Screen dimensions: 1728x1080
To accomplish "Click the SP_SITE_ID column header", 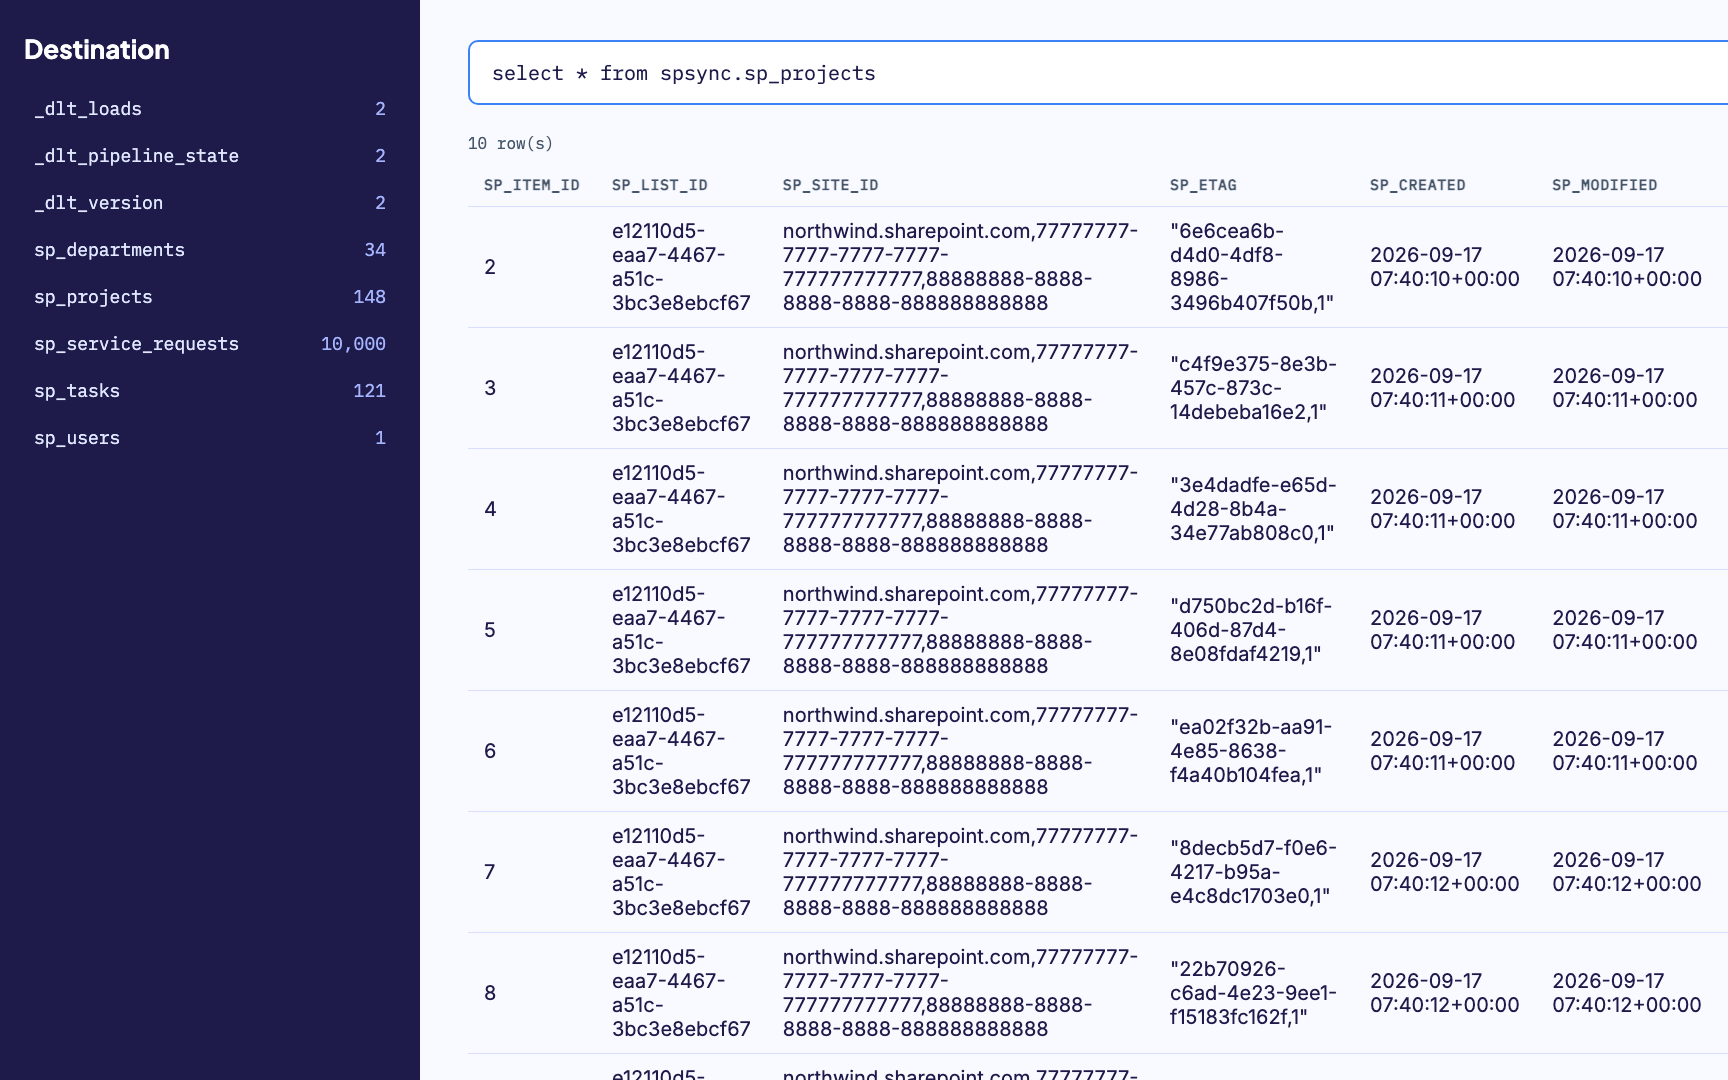I will [831, 185].
